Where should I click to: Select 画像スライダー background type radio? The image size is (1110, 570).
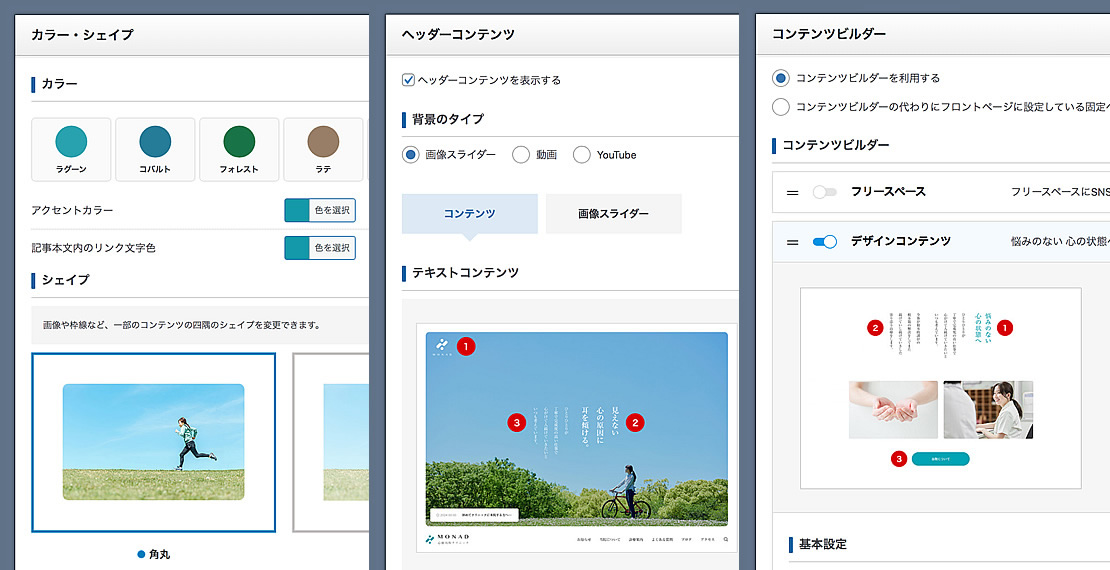[x=410, y=155]
